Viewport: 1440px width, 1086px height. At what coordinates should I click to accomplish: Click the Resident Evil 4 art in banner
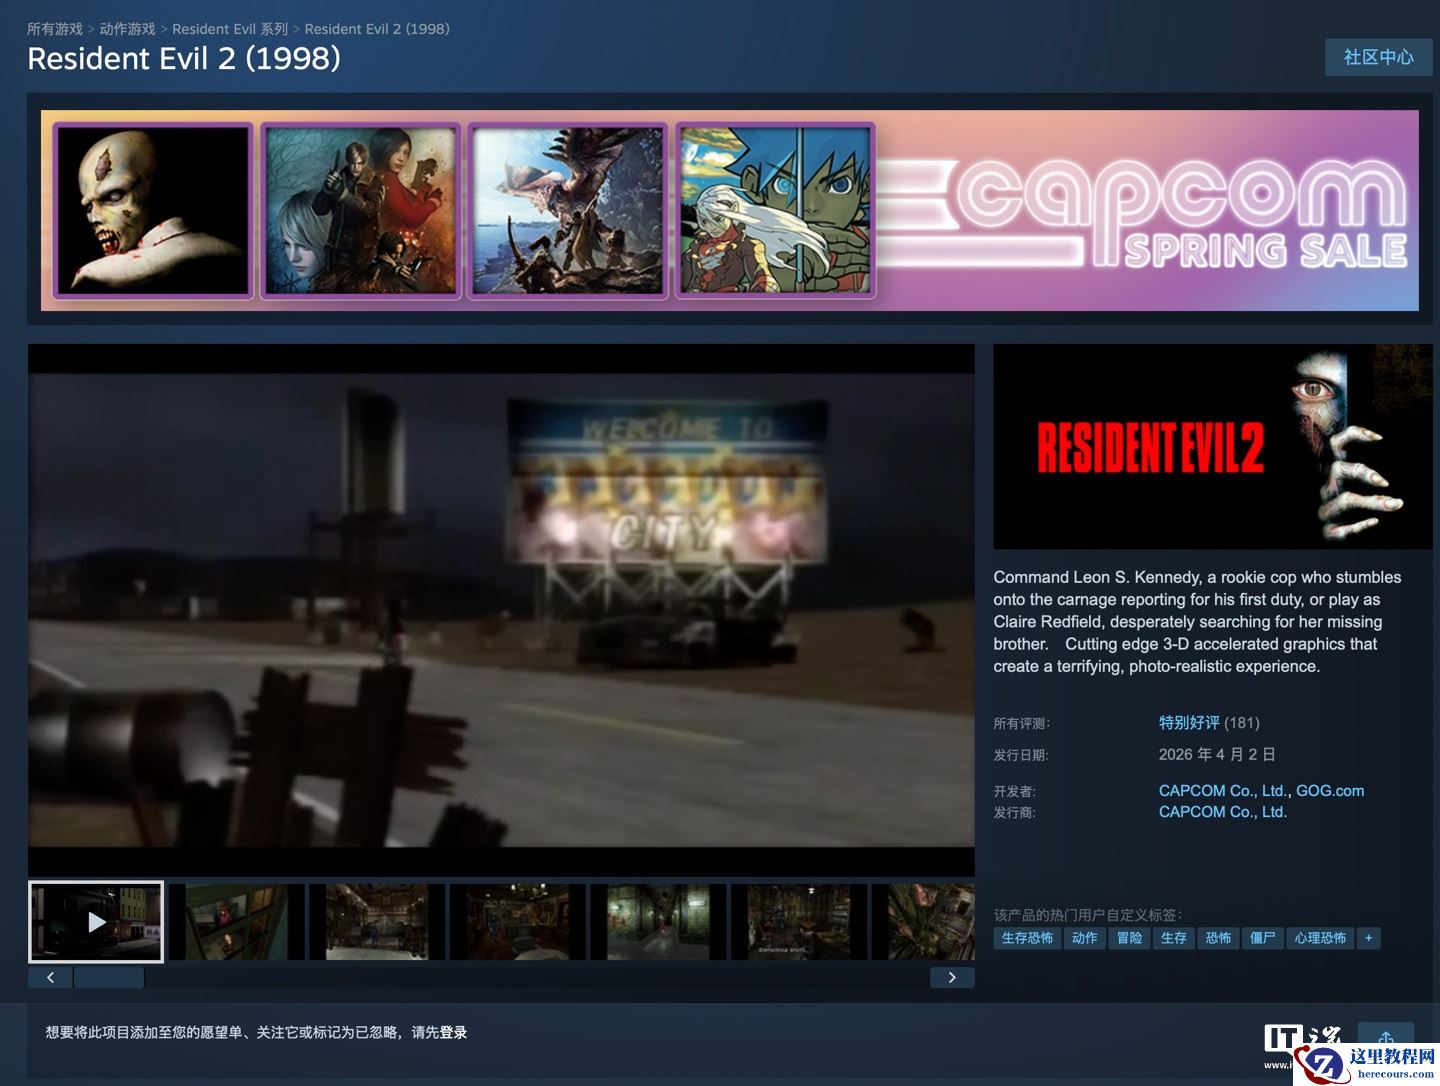(x=360, y=211)
